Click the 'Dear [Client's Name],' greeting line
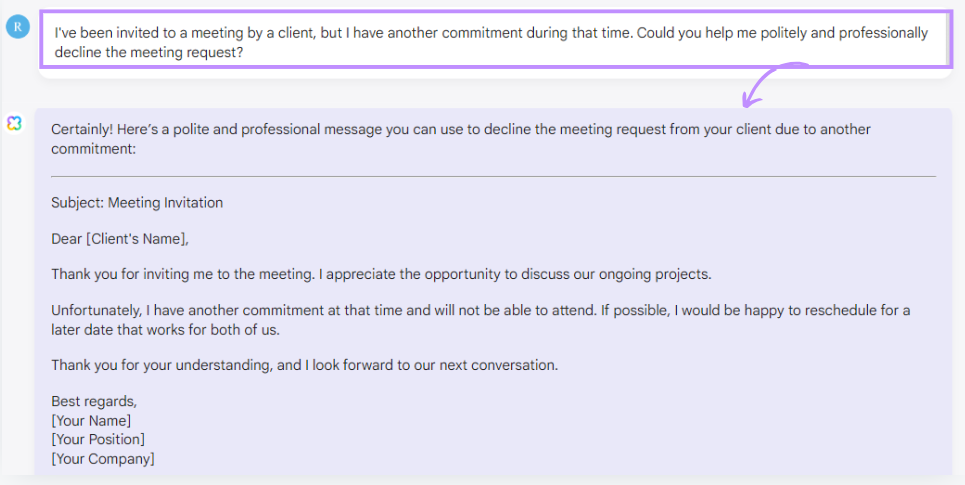The width and height of the screenshot is (965, 485). pos(120,239)
